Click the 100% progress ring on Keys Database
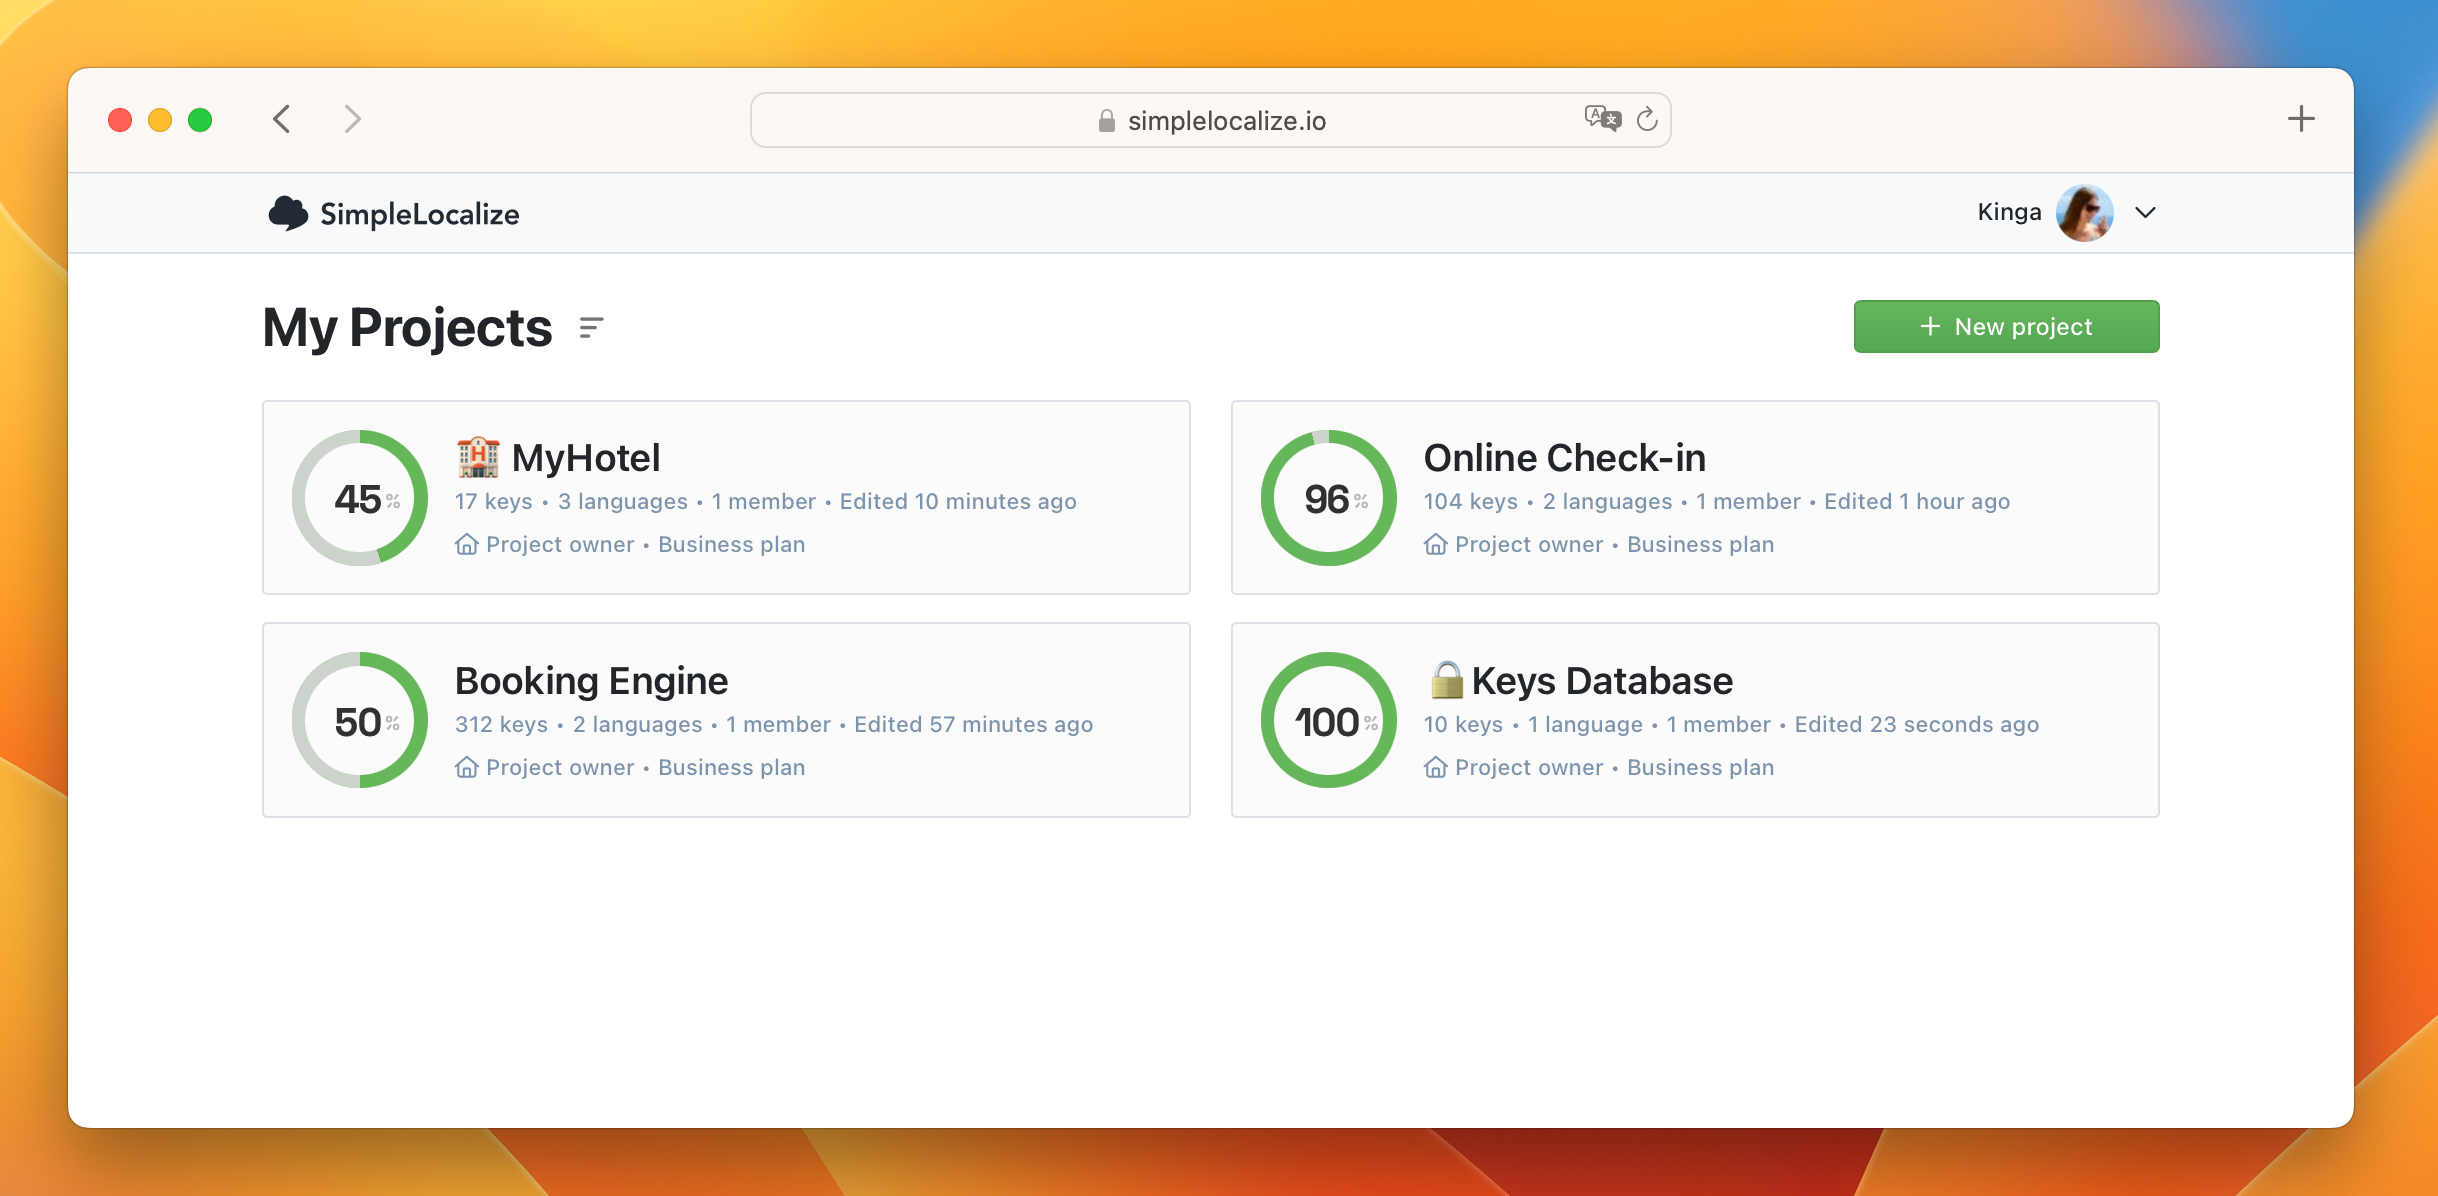 coord(1329,720)
